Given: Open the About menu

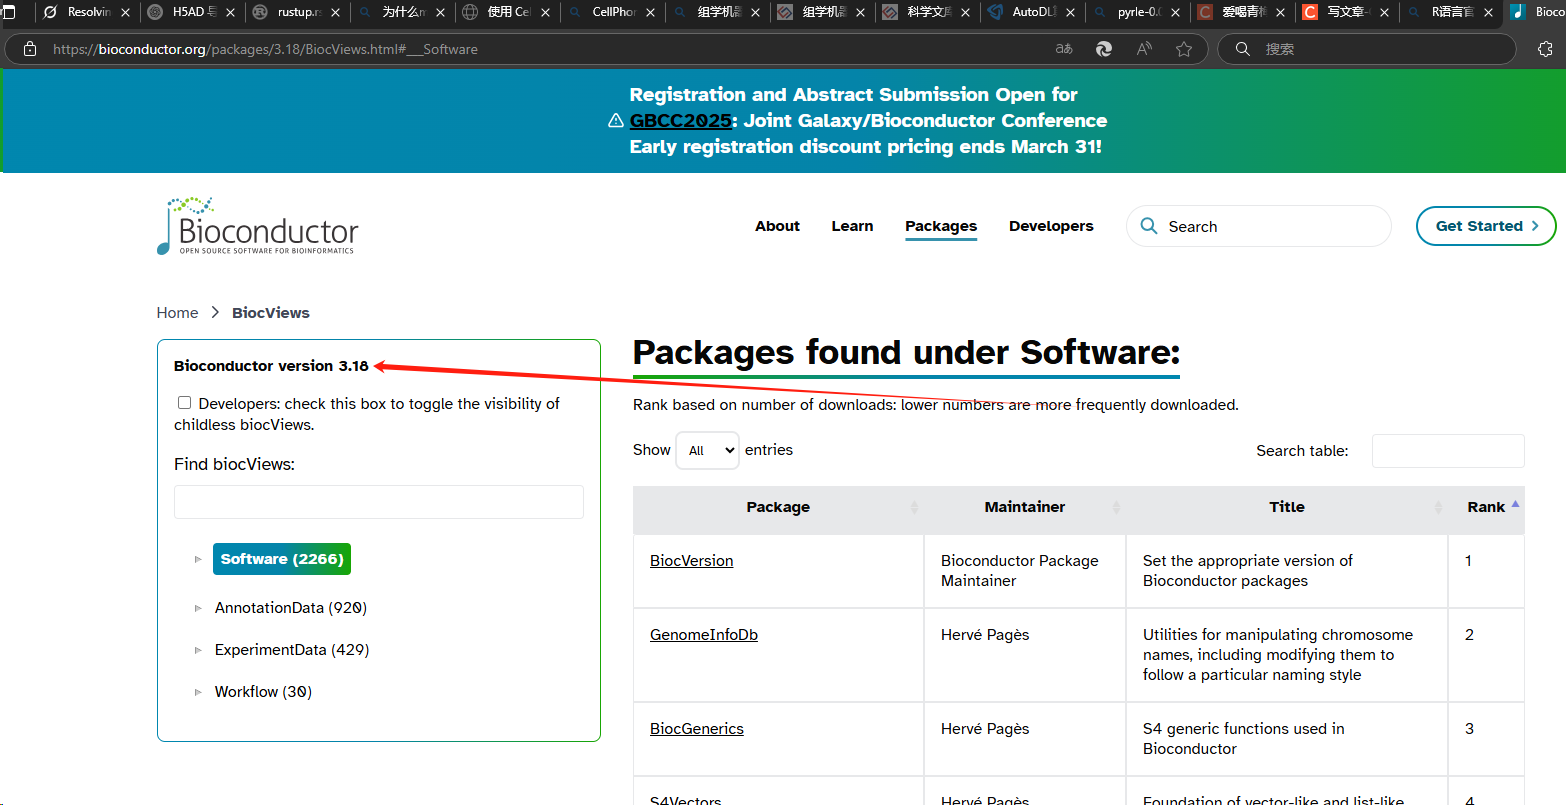Looking at the screenshot, I should coord(777,226).
